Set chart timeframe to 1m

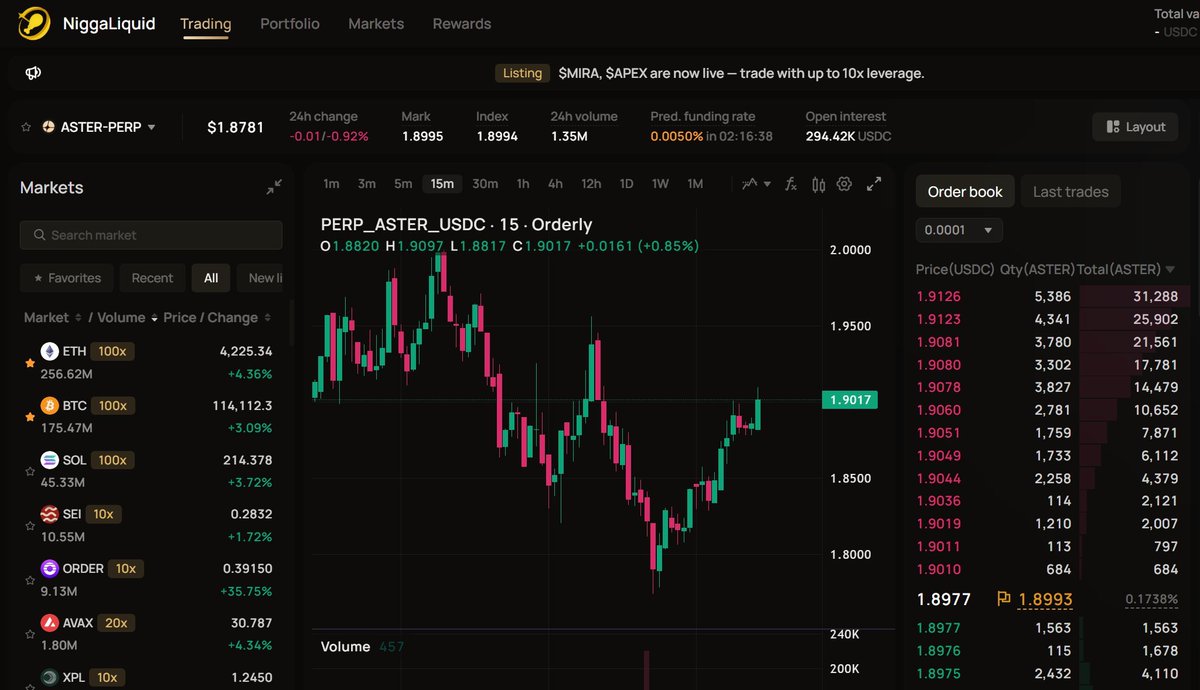pyautogui.click(x=331, y=184)
